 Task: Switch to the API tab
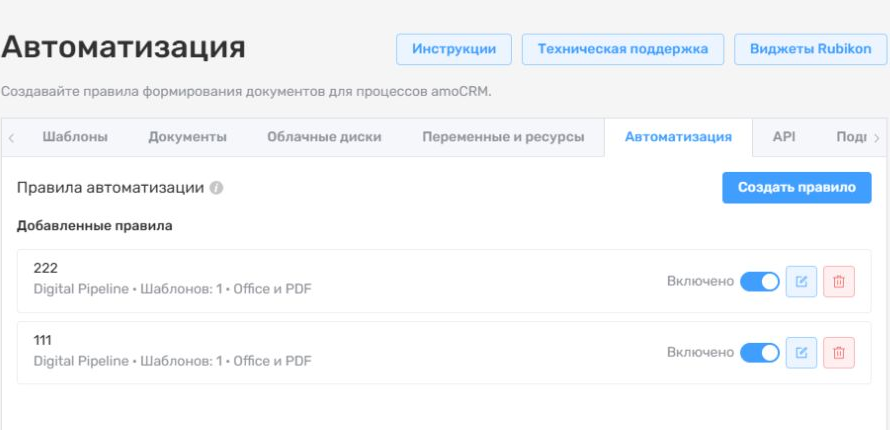[784, 137]
